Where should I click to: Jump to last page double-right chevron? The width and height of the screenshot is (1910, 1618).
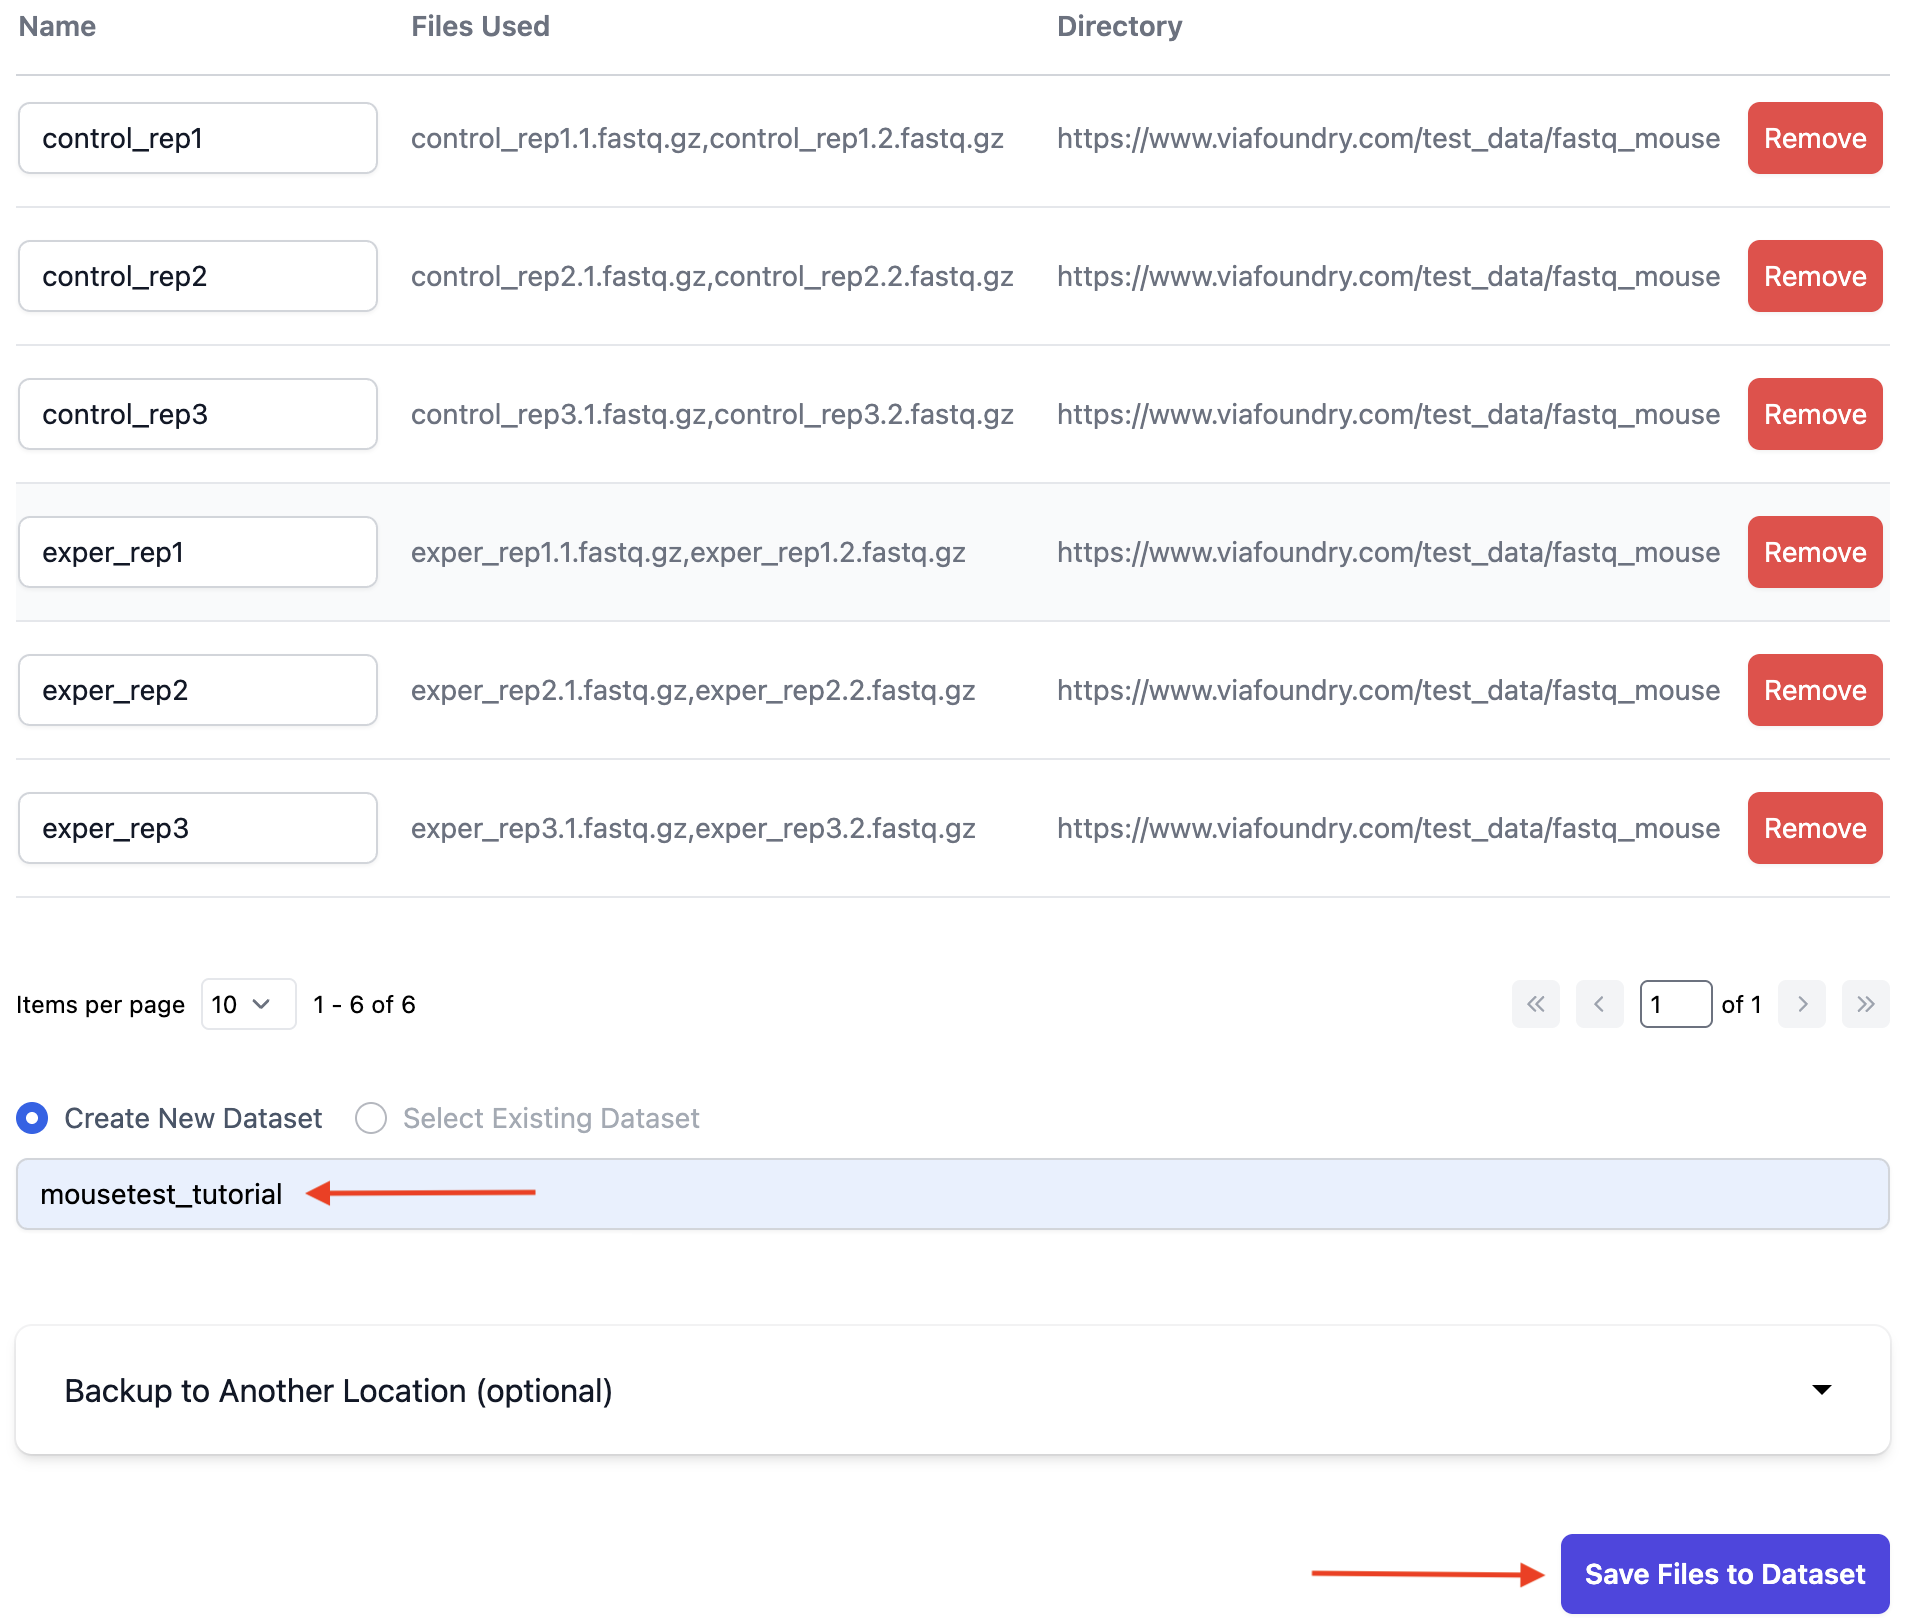click(x=1865, y=1004)
